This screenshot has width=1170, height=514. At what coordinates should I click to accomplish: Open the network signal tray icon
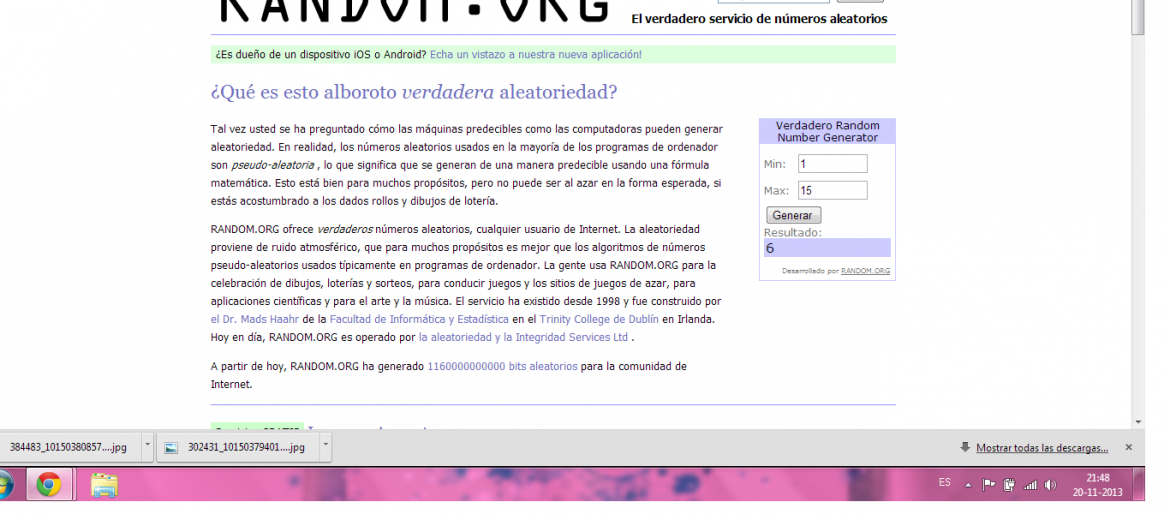(1029, 485)
